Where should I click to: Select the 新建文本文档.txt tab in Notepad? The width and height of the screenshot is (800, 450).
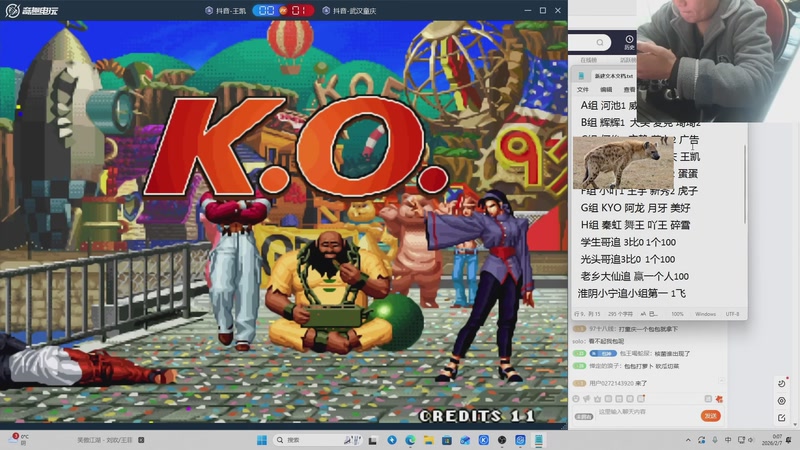(x=613, y=76)
